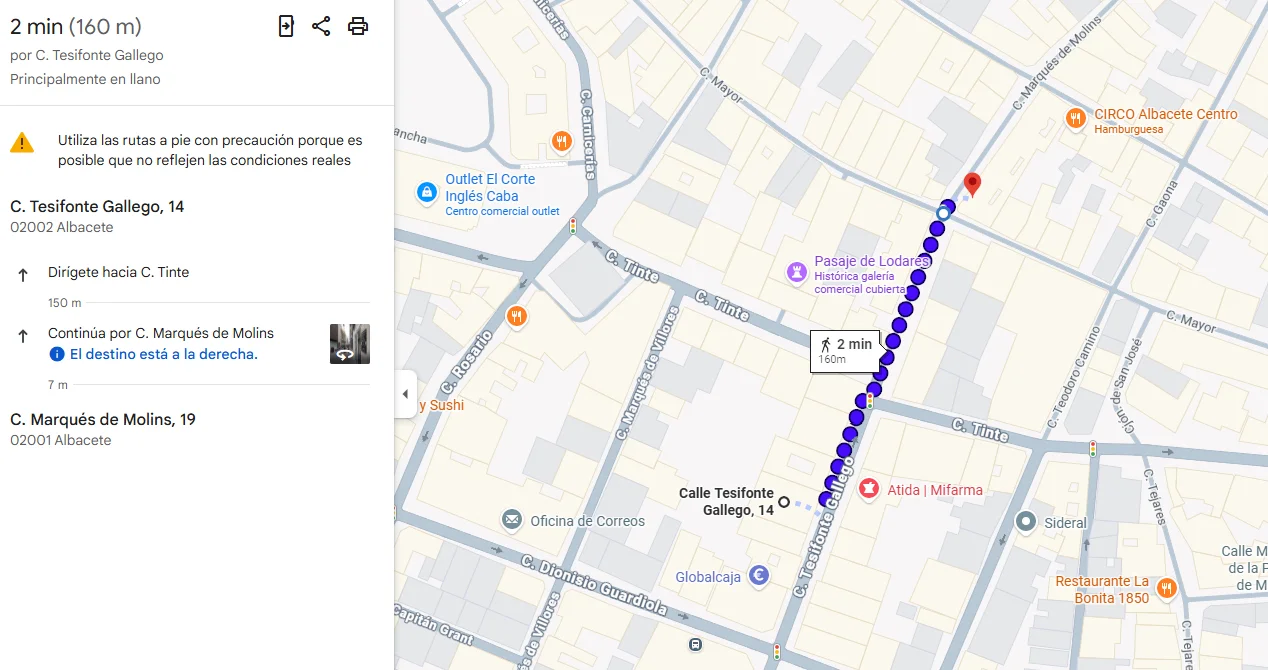Click the "2 min 160m" route label on the map

pyautogui.click(x=845, y=351)
